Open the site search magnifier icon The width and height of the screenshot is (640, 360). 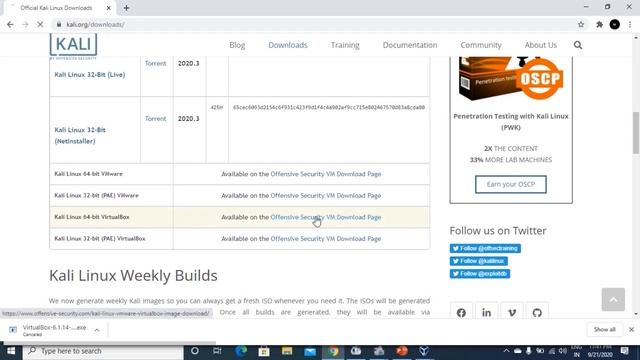(x=578, y=45)
